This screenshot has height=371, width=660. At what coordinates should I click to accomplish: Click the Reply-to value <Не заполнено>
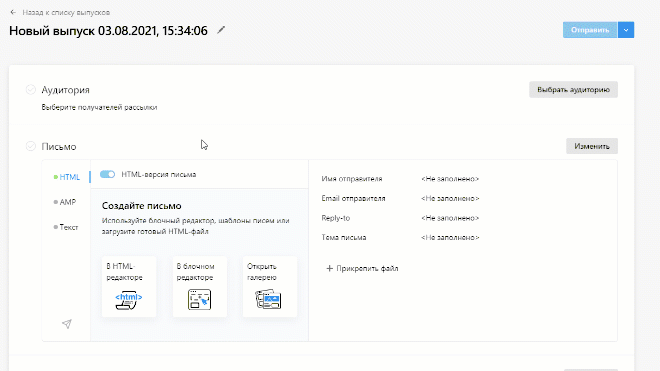[x=450, y=218]
